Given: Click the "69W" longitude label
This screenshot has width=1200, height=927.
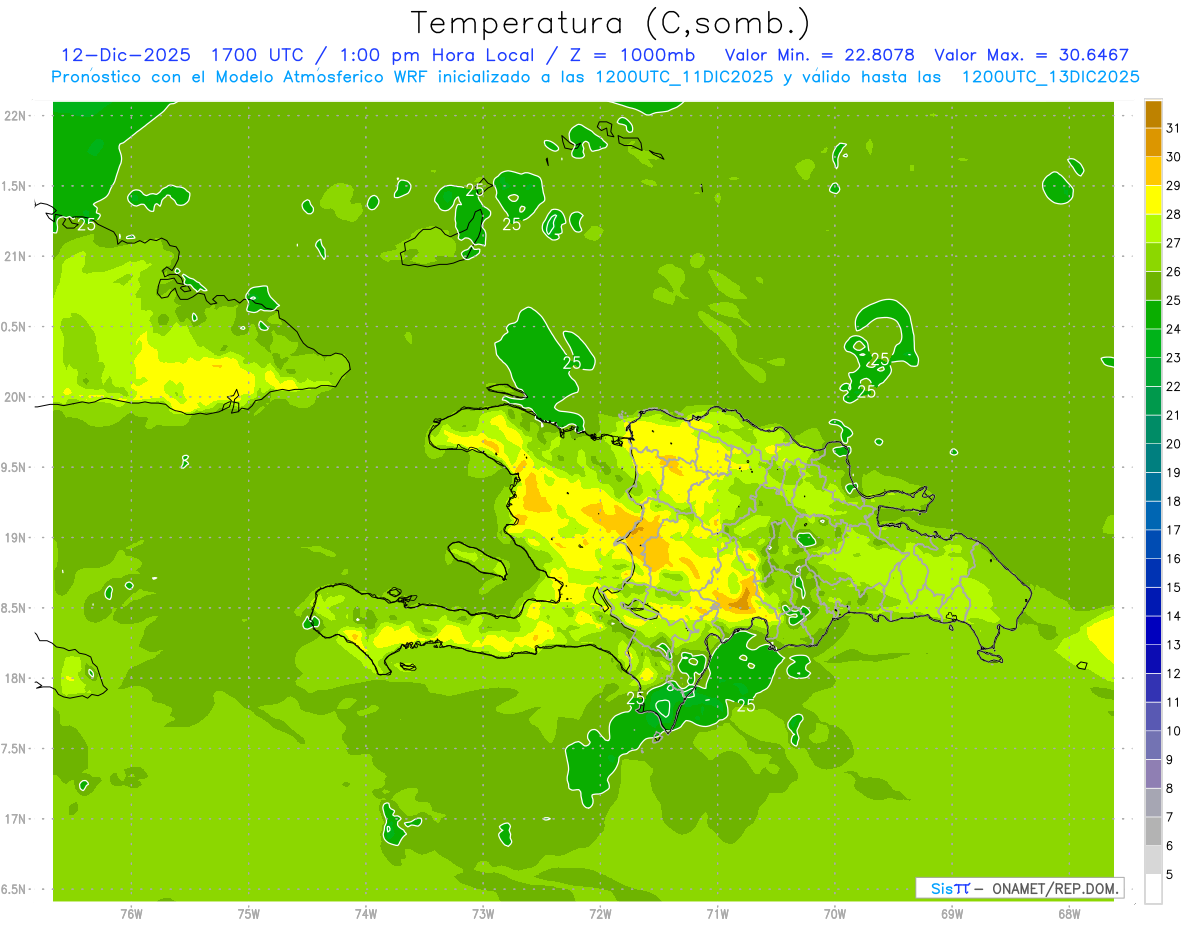Looking at the screenshot, I should pyautogui.click(x=952, y=913).
